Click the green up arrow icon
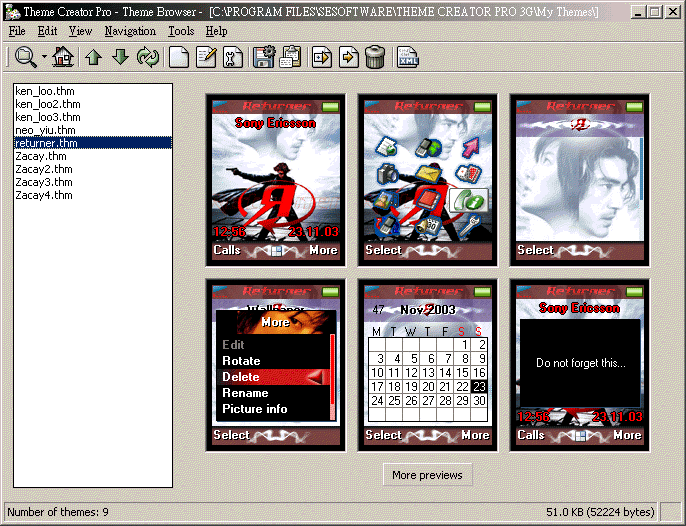Image resolution: width=686 pixels, height=526 pixels. 93,57
